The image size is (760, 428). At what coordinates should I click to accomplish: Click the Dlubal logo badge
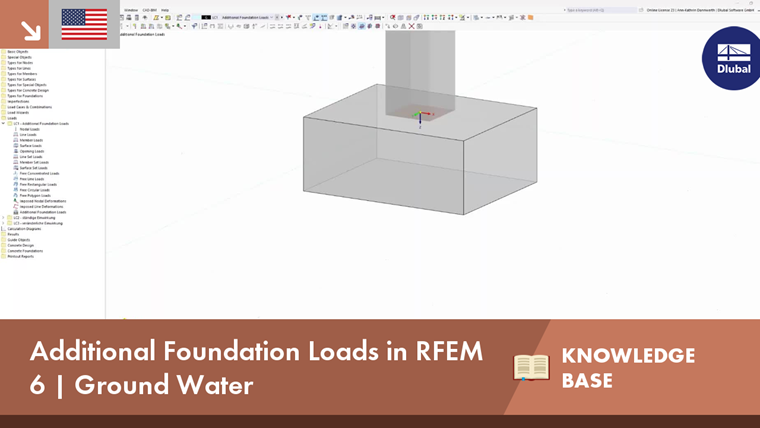pyautogui.click(x=732, y=58)
